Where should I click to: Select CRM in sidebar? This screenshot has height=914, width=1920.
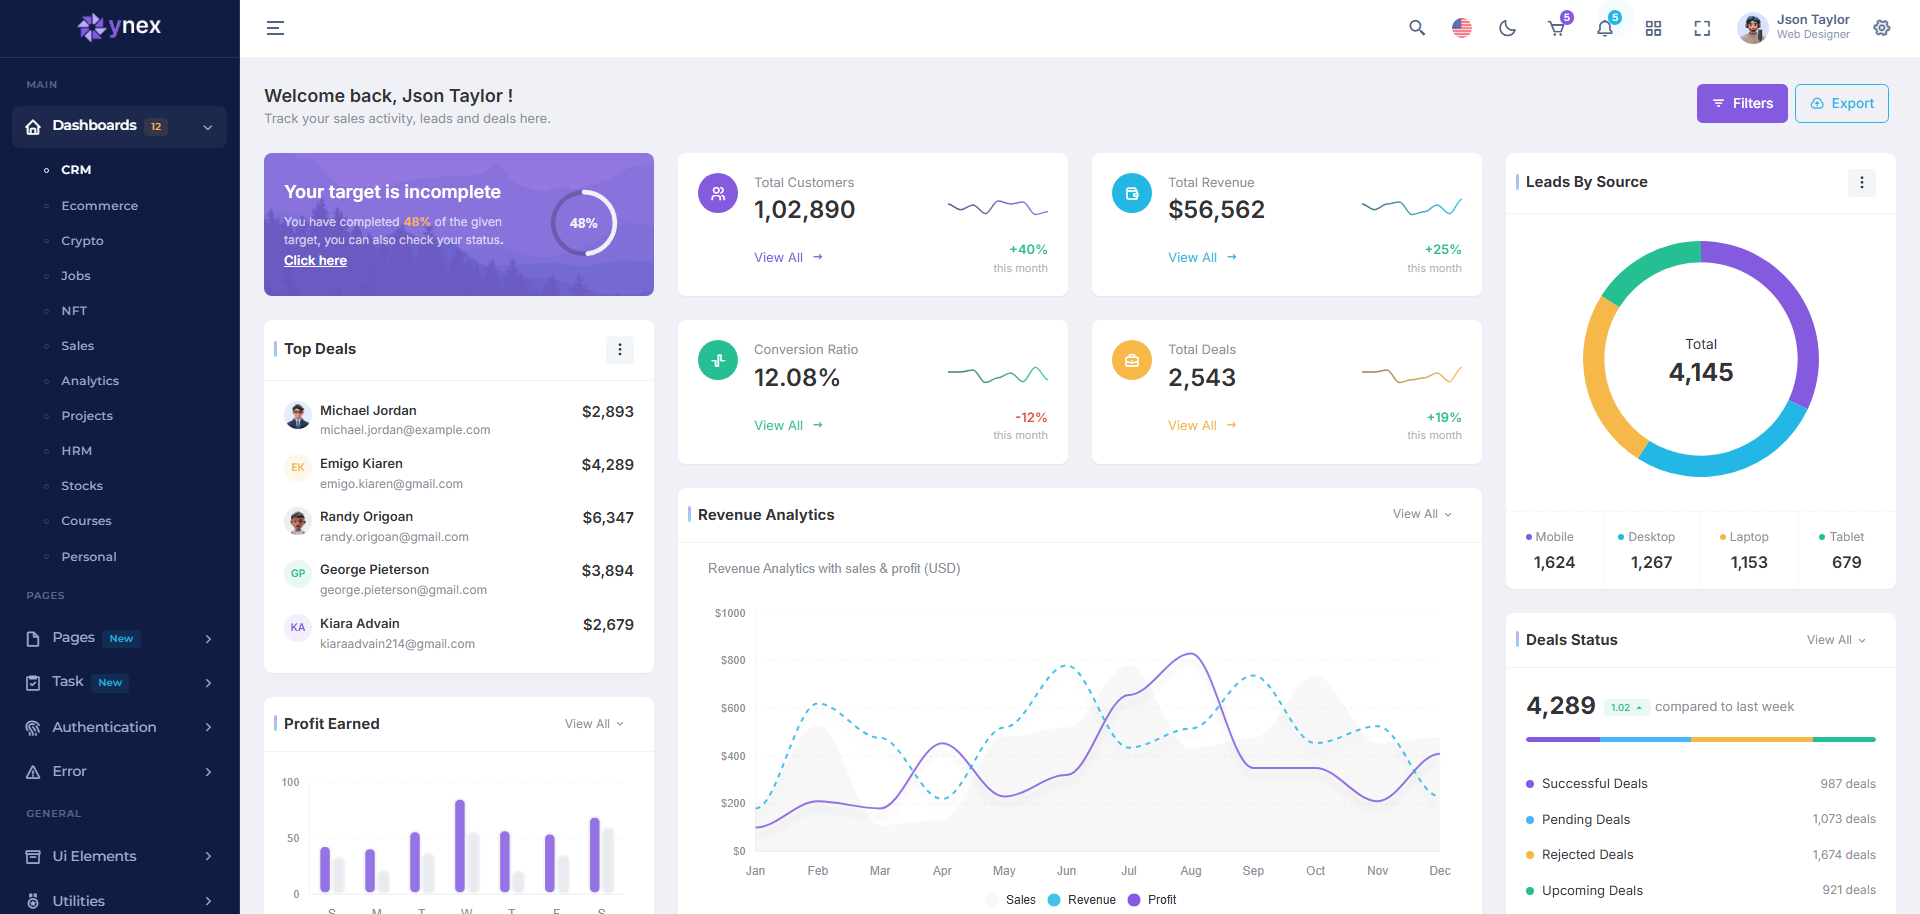click(76, 170)
